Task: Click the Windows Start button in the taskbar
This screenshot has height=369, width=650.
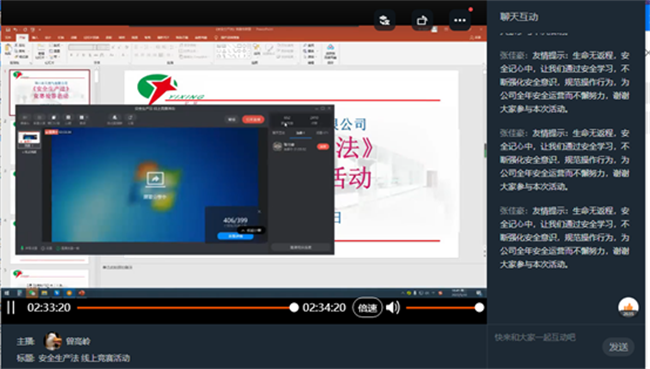Action: (7, 293)
